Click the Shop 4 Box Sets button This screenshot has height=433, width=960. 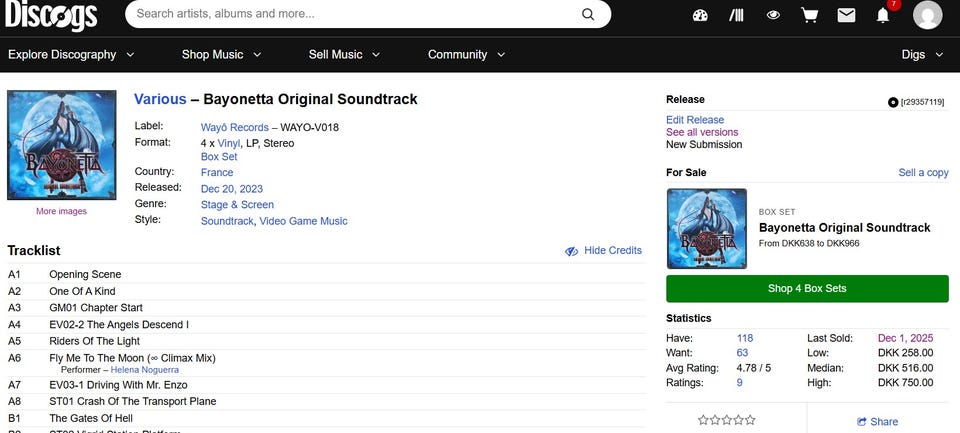click(x=807, y=288)
